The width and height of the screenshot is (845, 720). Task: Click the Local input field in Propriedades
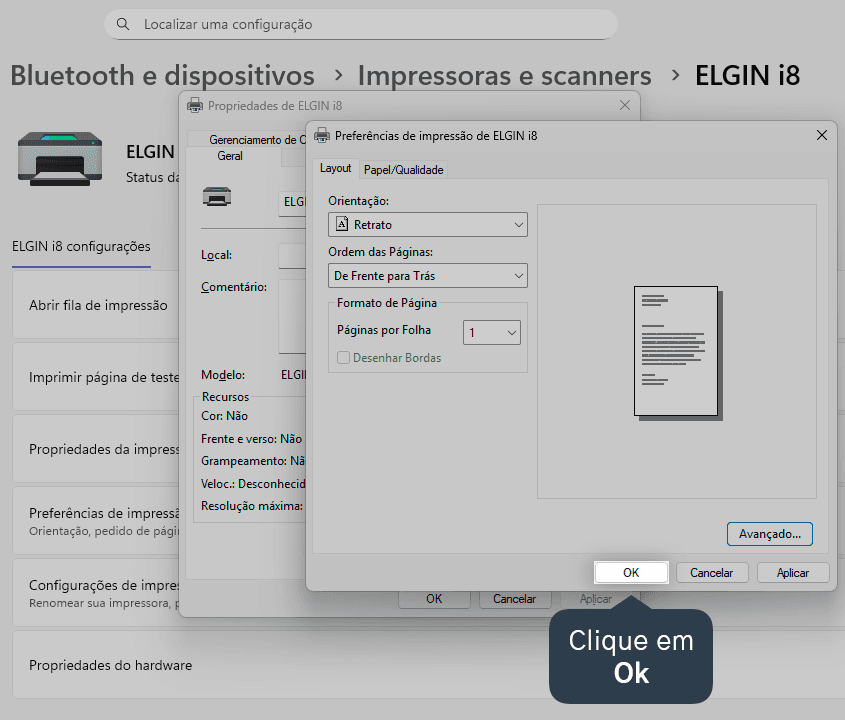coord(292,256)
